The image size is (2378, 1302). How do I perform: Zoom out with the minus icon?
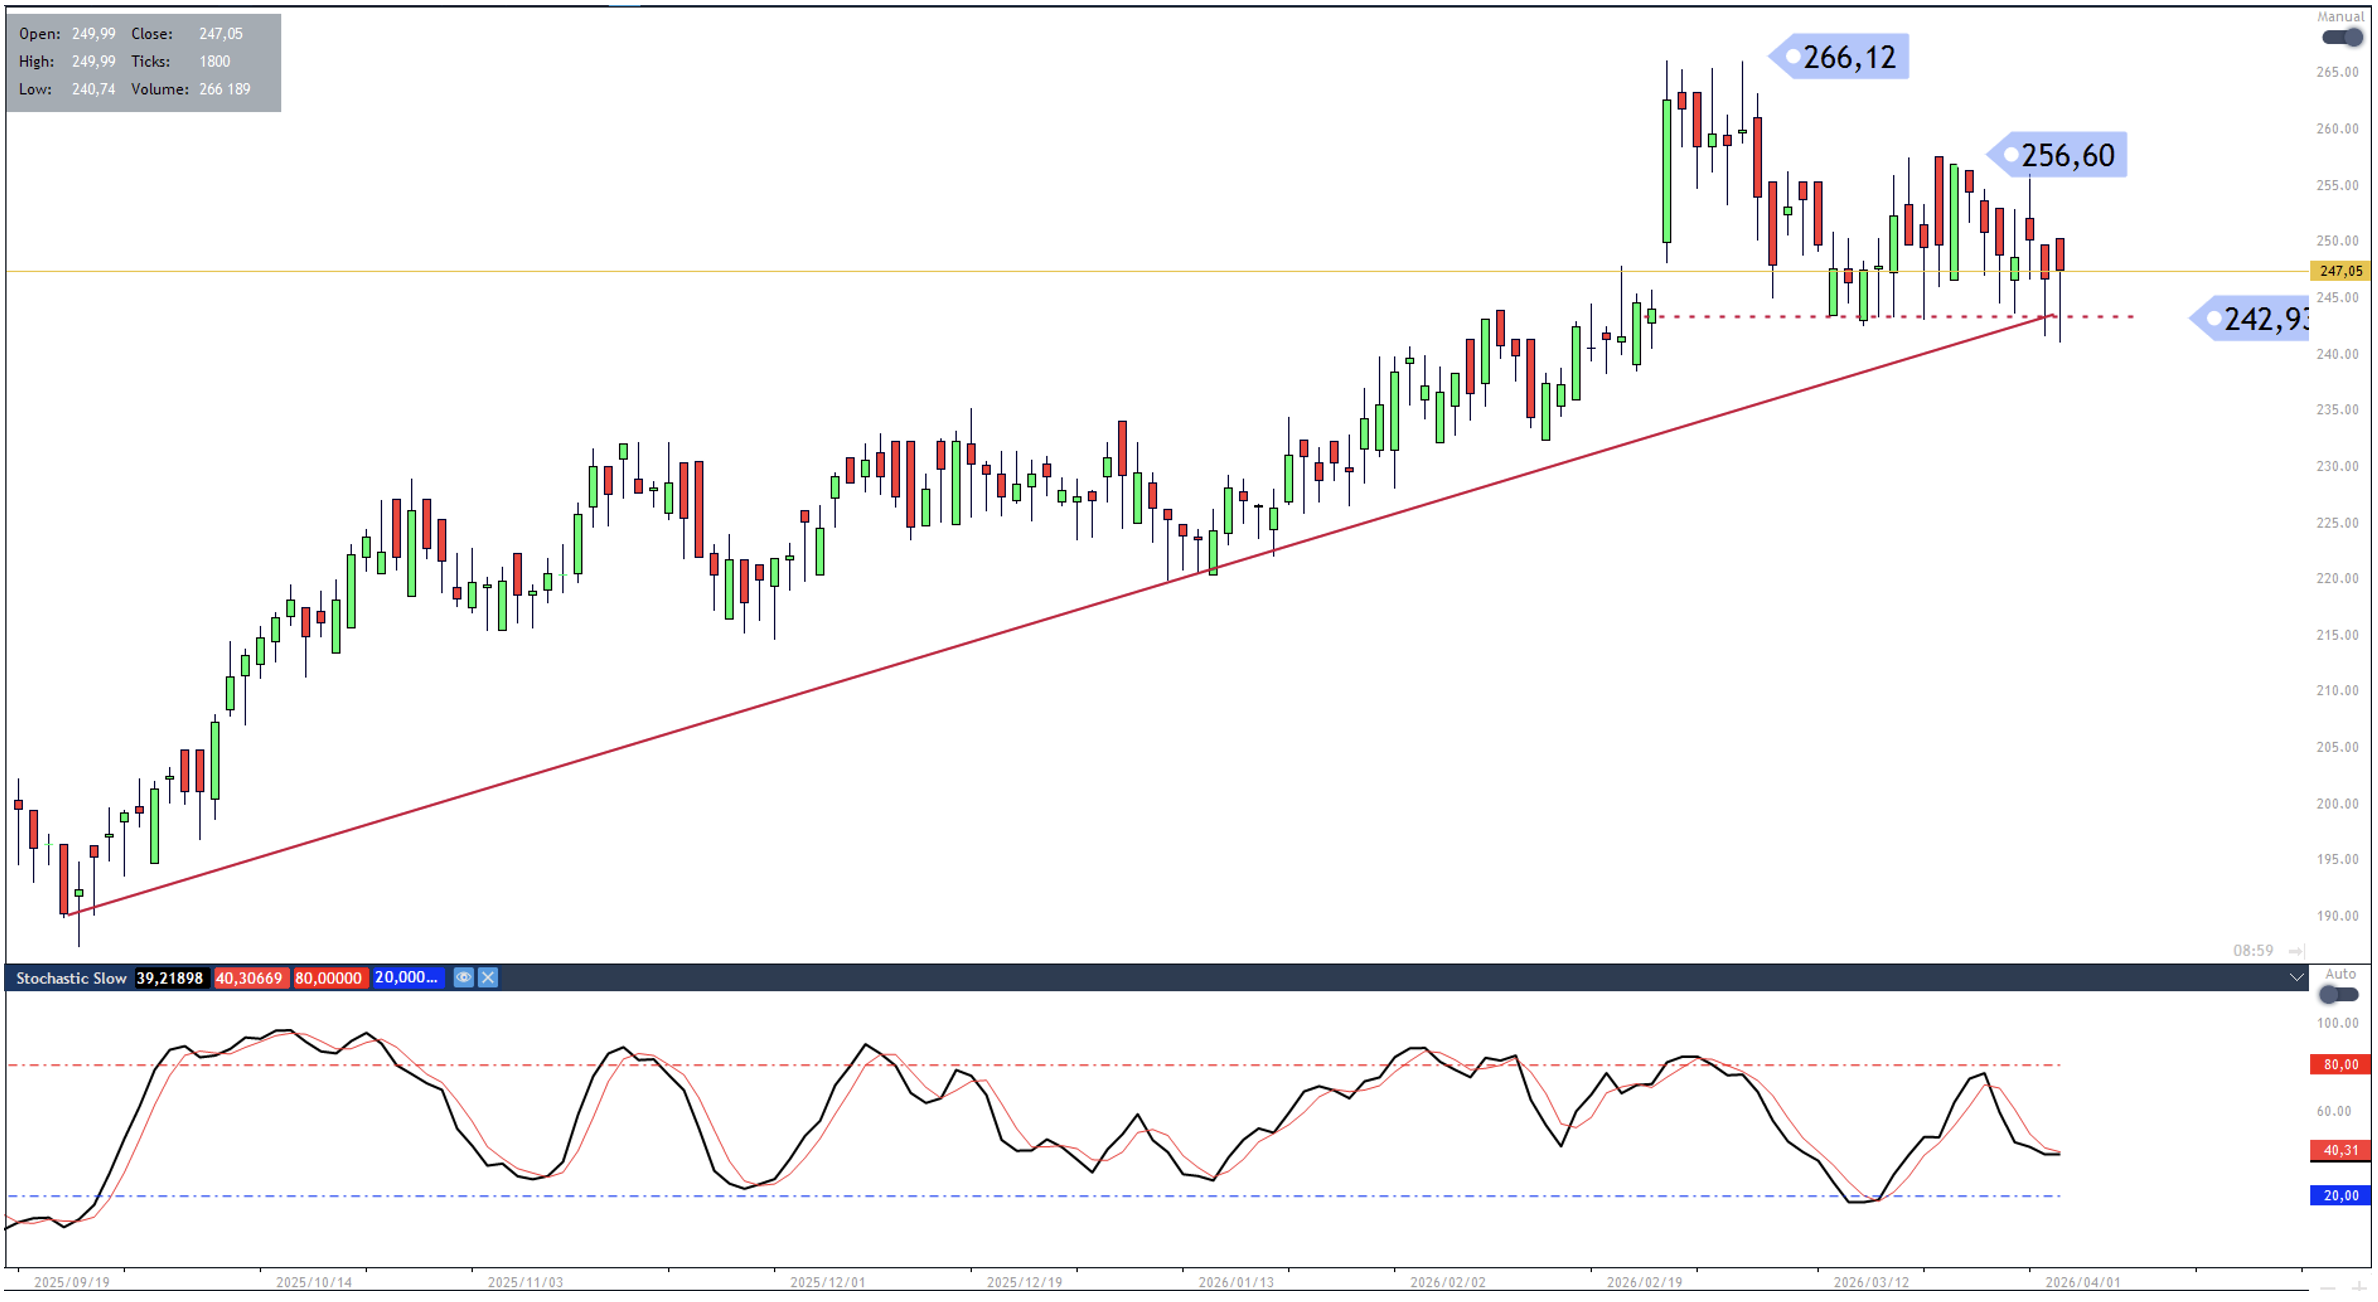click(x=2328, y=1288)
